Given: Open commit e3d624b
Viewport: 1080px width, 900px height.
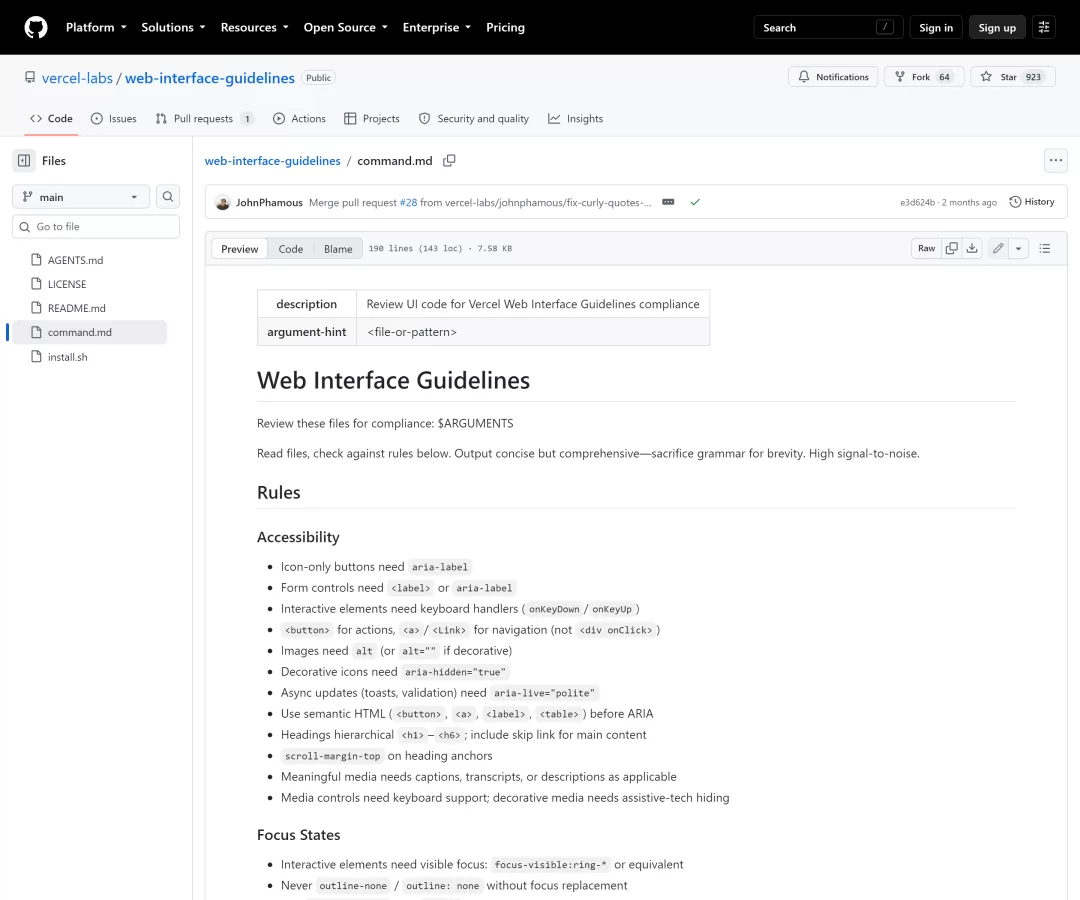Looking at the screenshot, I should pyautogui.click(x=917, y=202).
